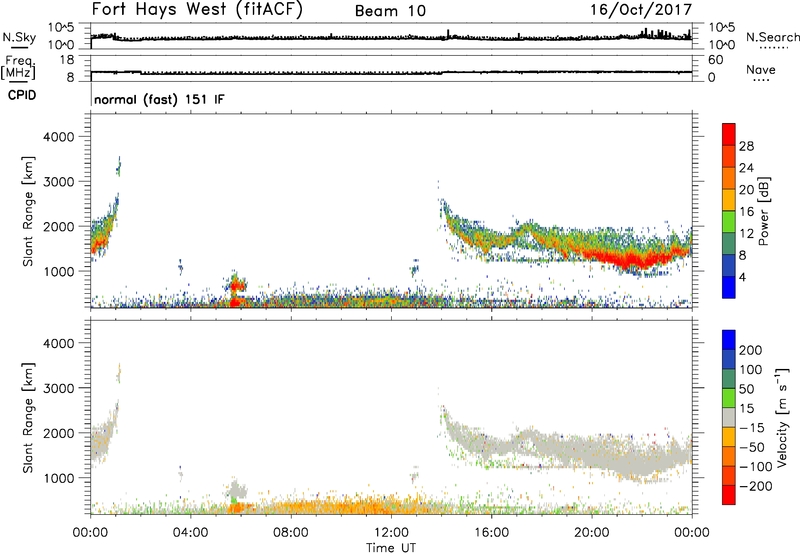The image size is (800, 554).
Task: Click the '-15' velocity colorbar tick label
Action: [x=752, y=428]
